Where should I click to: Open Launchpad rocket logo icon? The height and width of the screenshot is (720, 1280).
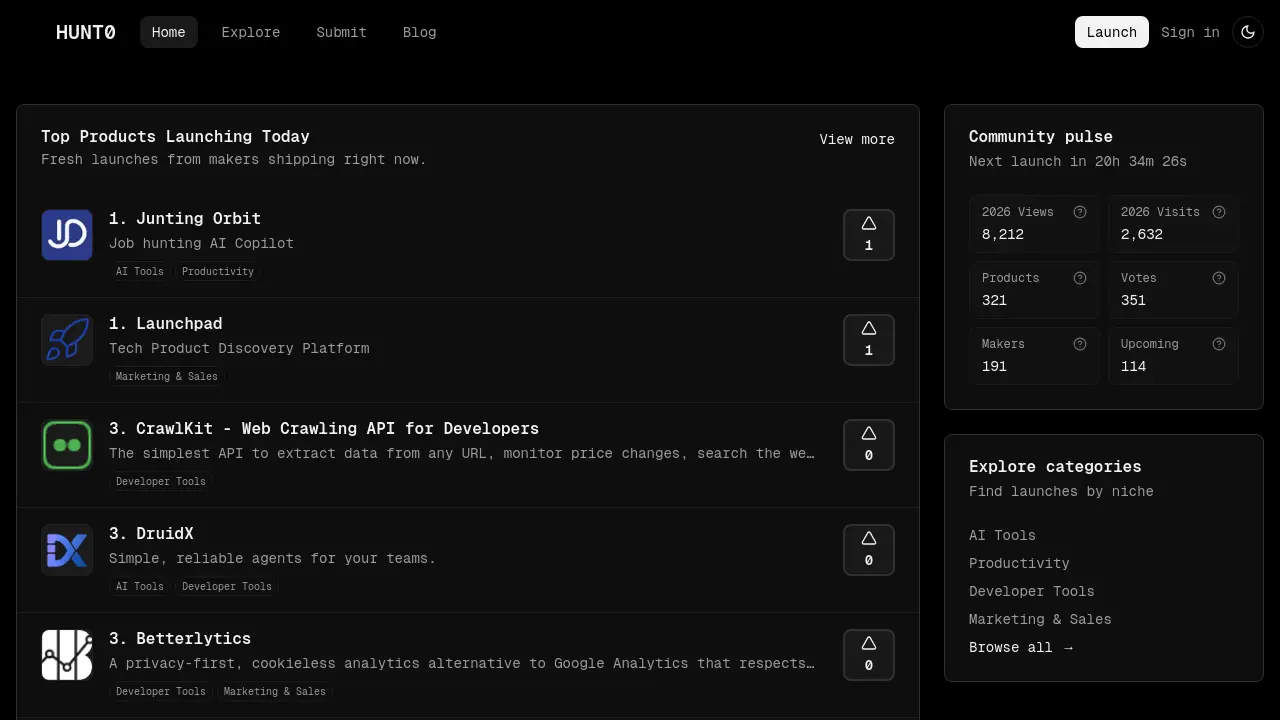(x=67, y=340)
